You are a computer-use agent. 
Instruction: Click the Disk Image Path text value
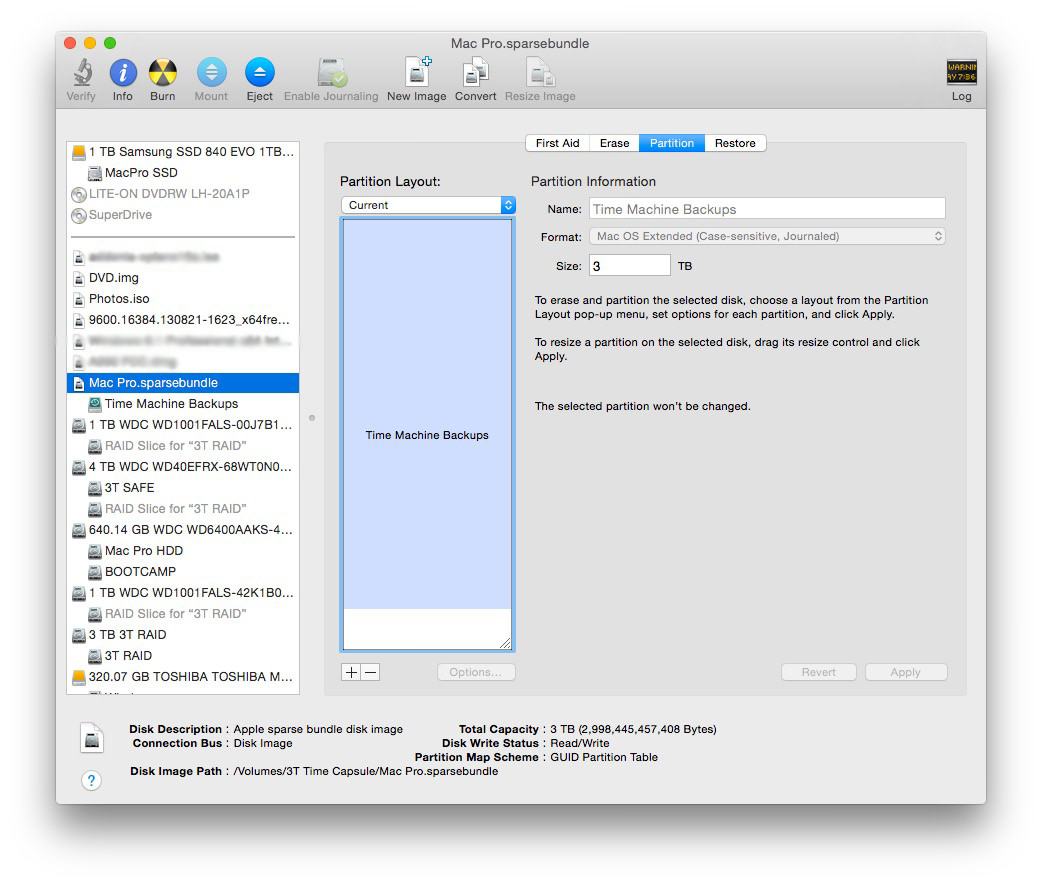point(366,771)
